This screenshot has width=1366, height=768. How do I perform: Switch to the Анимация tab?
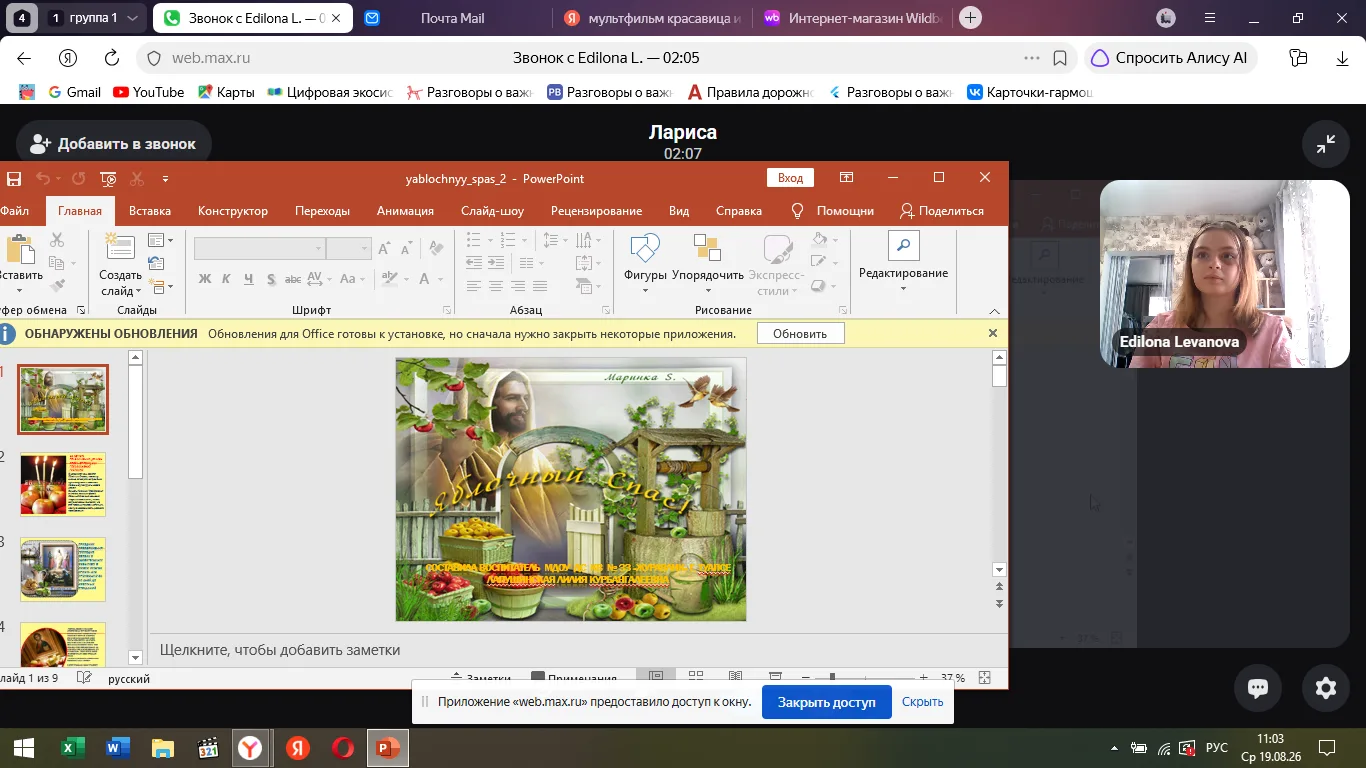[405, 211]
